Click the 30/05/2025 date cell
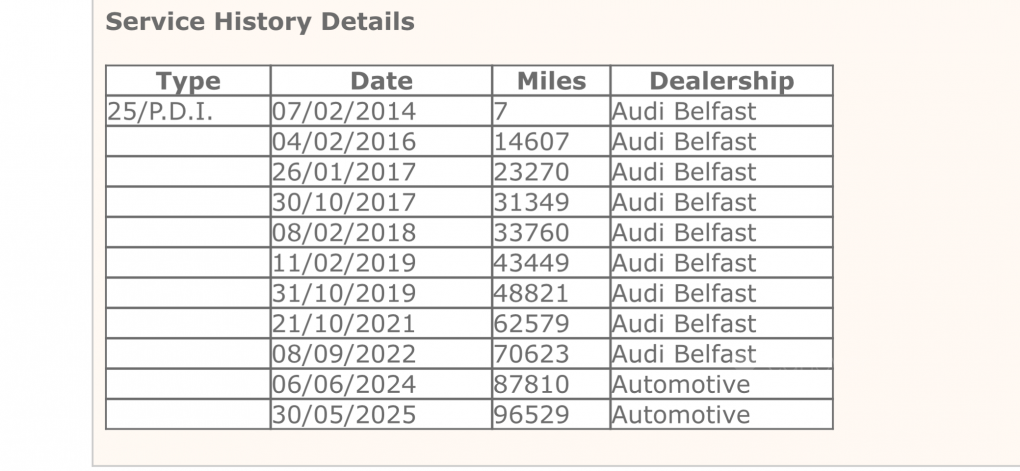Viewport: 1020px width, 471px height. tap(381, 414)
